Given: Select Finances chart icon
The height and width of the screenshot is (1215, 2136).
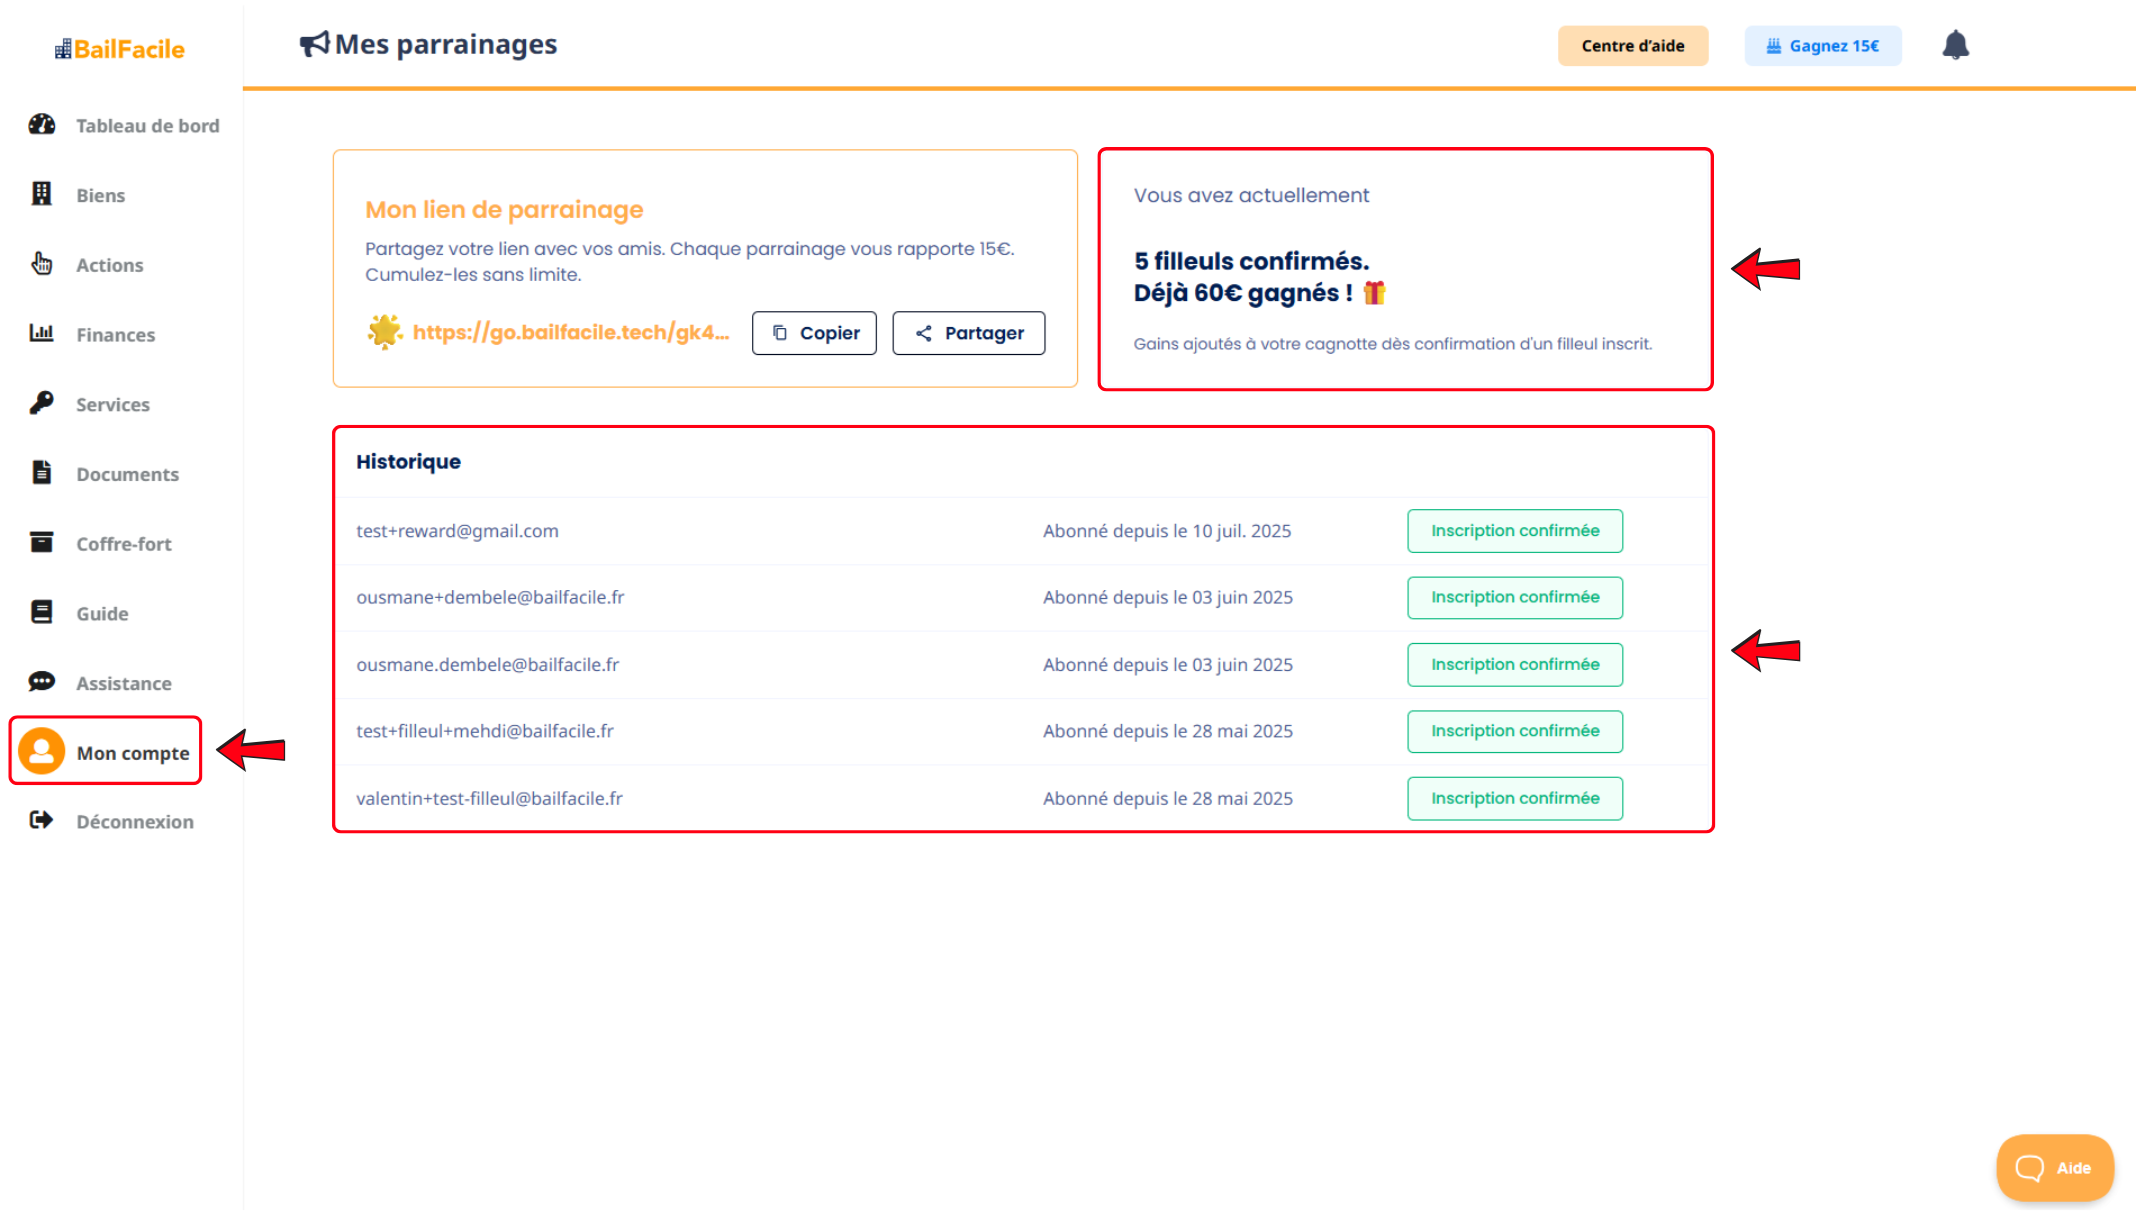Looking at the screenshot, I should pyautogui.click(x=41, y=333).
